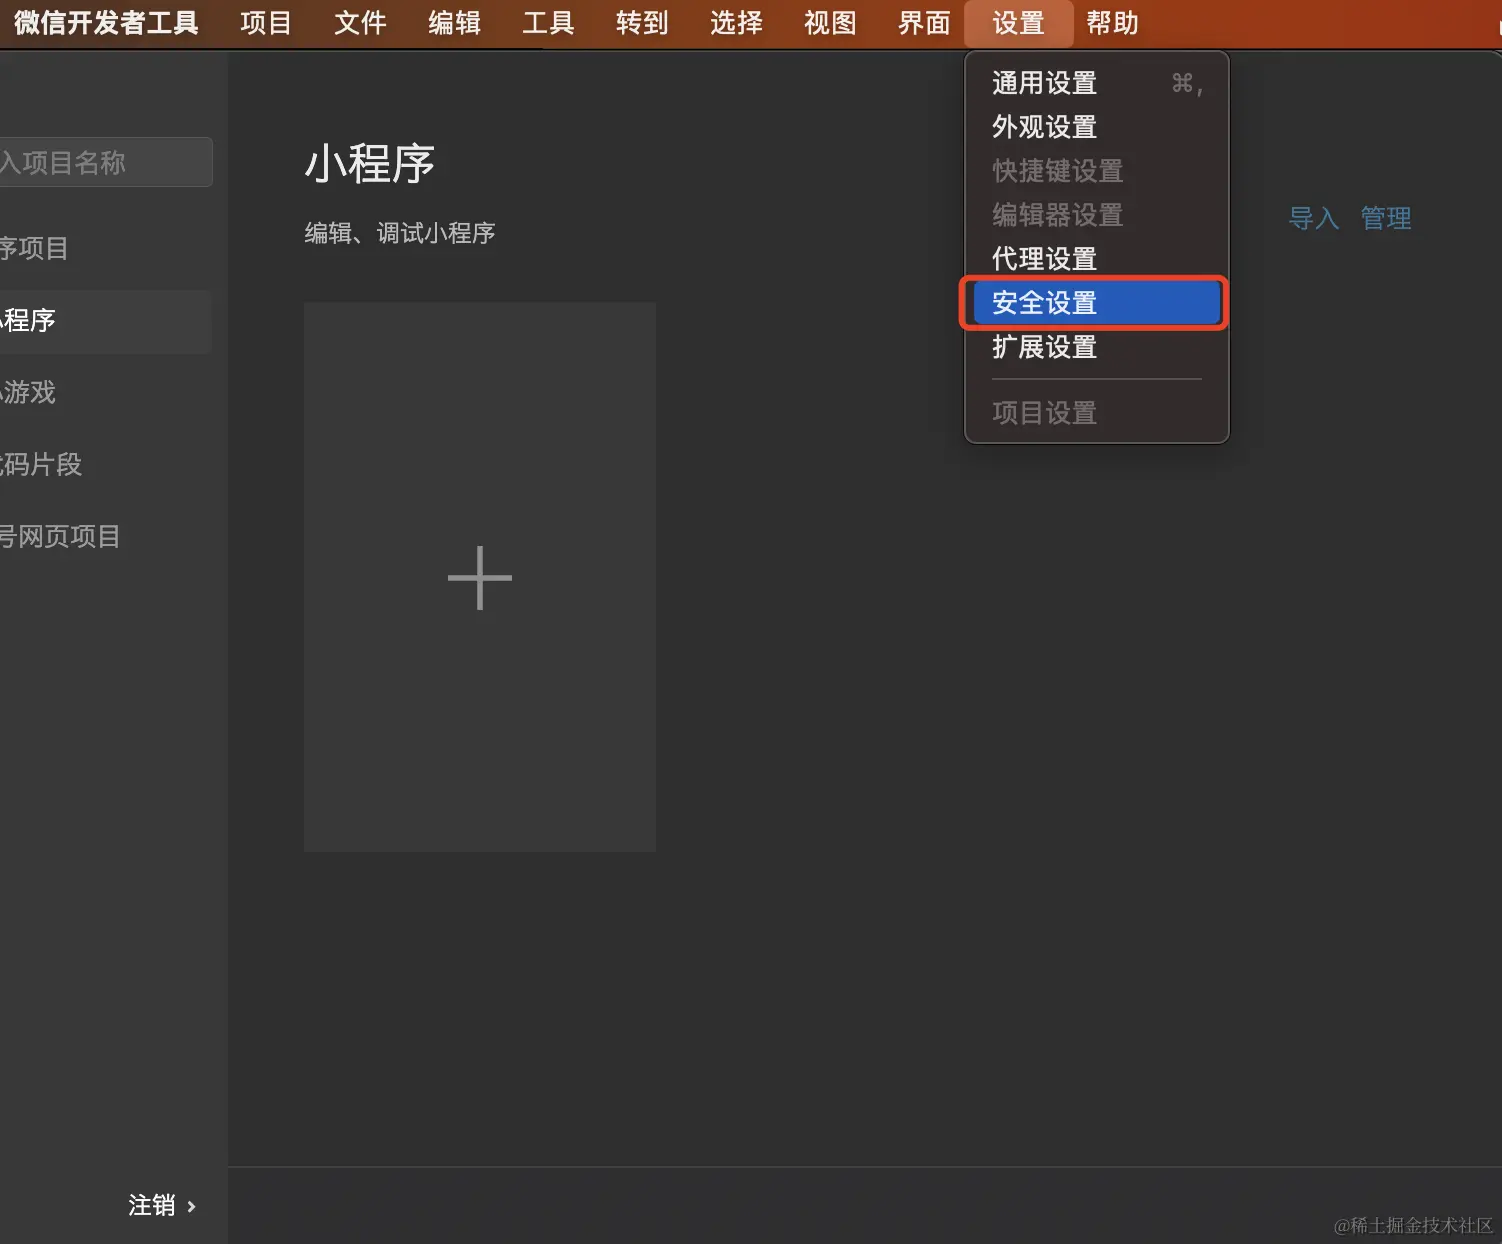Open the 界面 menu
This screenshot has height=1244, width=1502.
pos(924,23)
